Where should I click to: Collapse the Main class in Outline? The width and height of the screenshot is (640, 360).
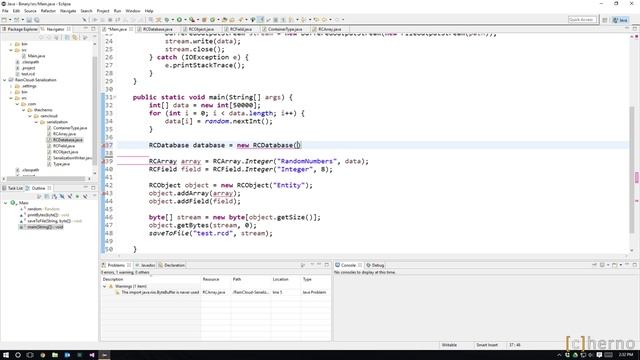coord(6,203)
